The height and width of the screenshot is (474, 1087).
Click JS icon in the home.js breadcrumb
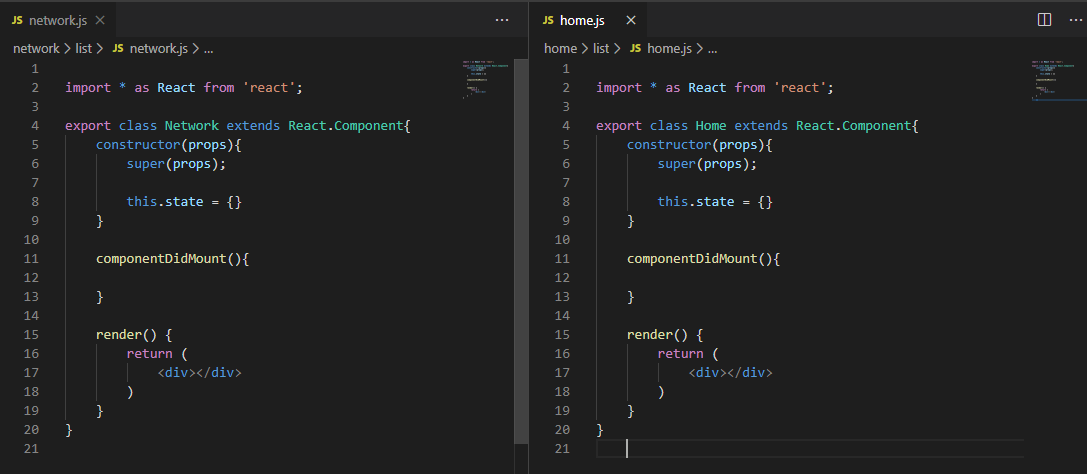(635, 48)
